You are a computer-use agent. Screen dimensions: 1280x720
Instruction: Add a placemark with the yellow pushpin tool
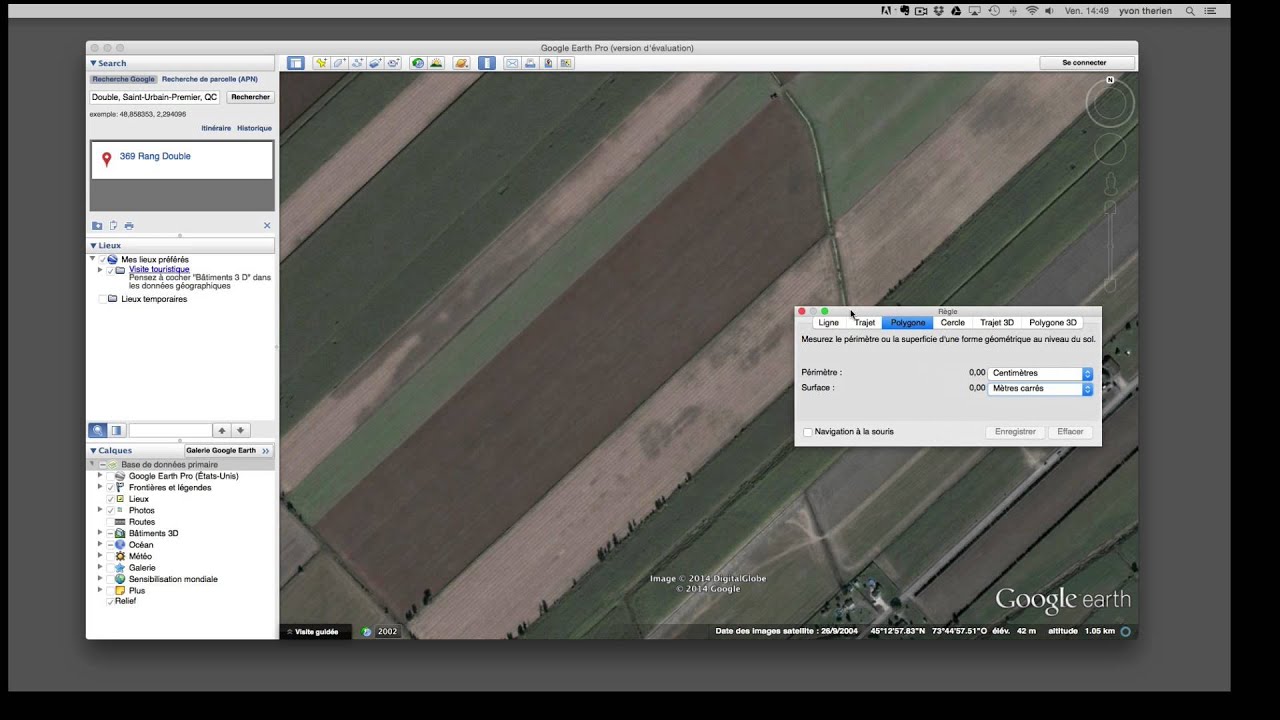(x=322, y=63)
